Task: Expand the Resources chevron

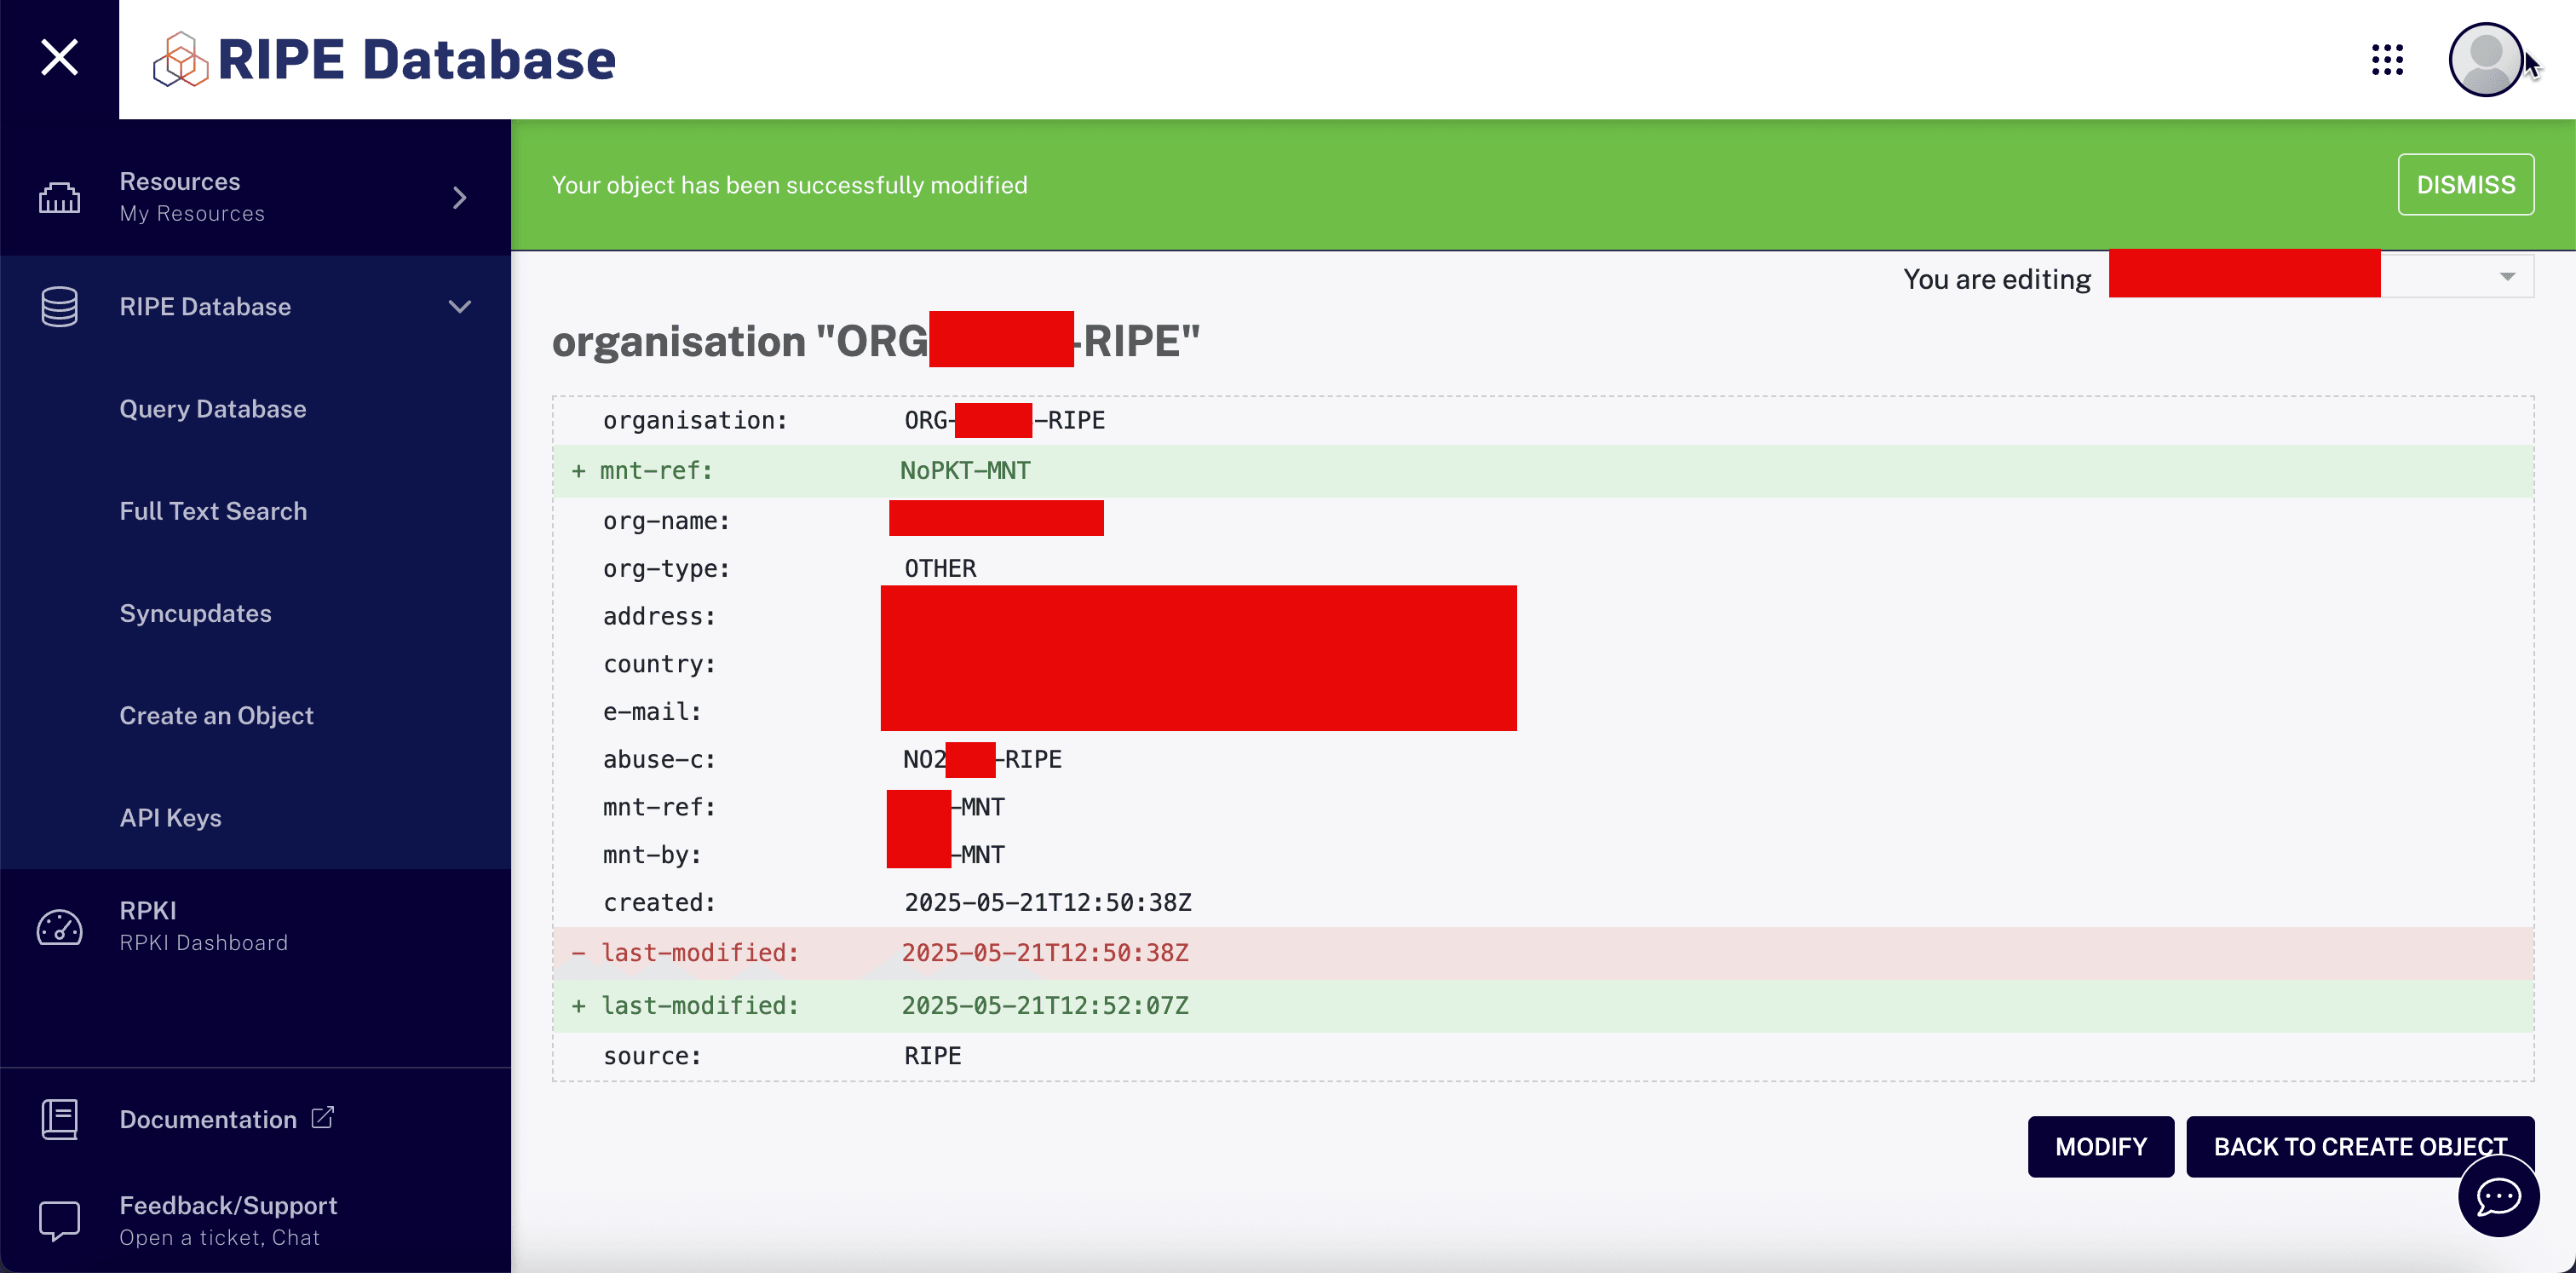Action: (x=459, y=197)
